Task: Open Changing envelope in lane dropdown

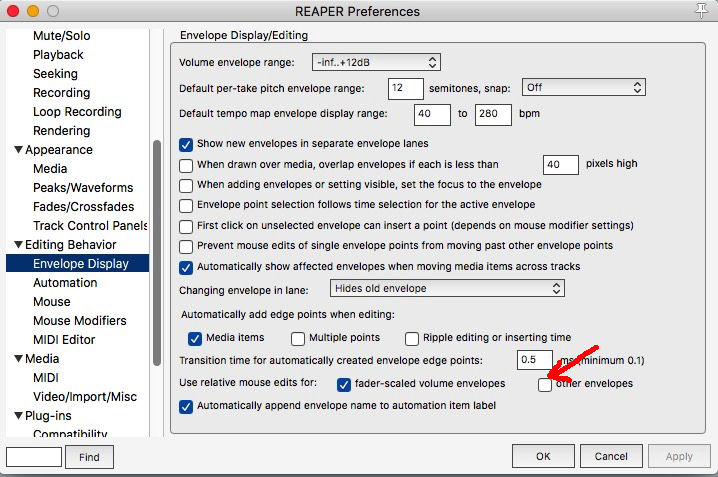Action: [447, 288]
